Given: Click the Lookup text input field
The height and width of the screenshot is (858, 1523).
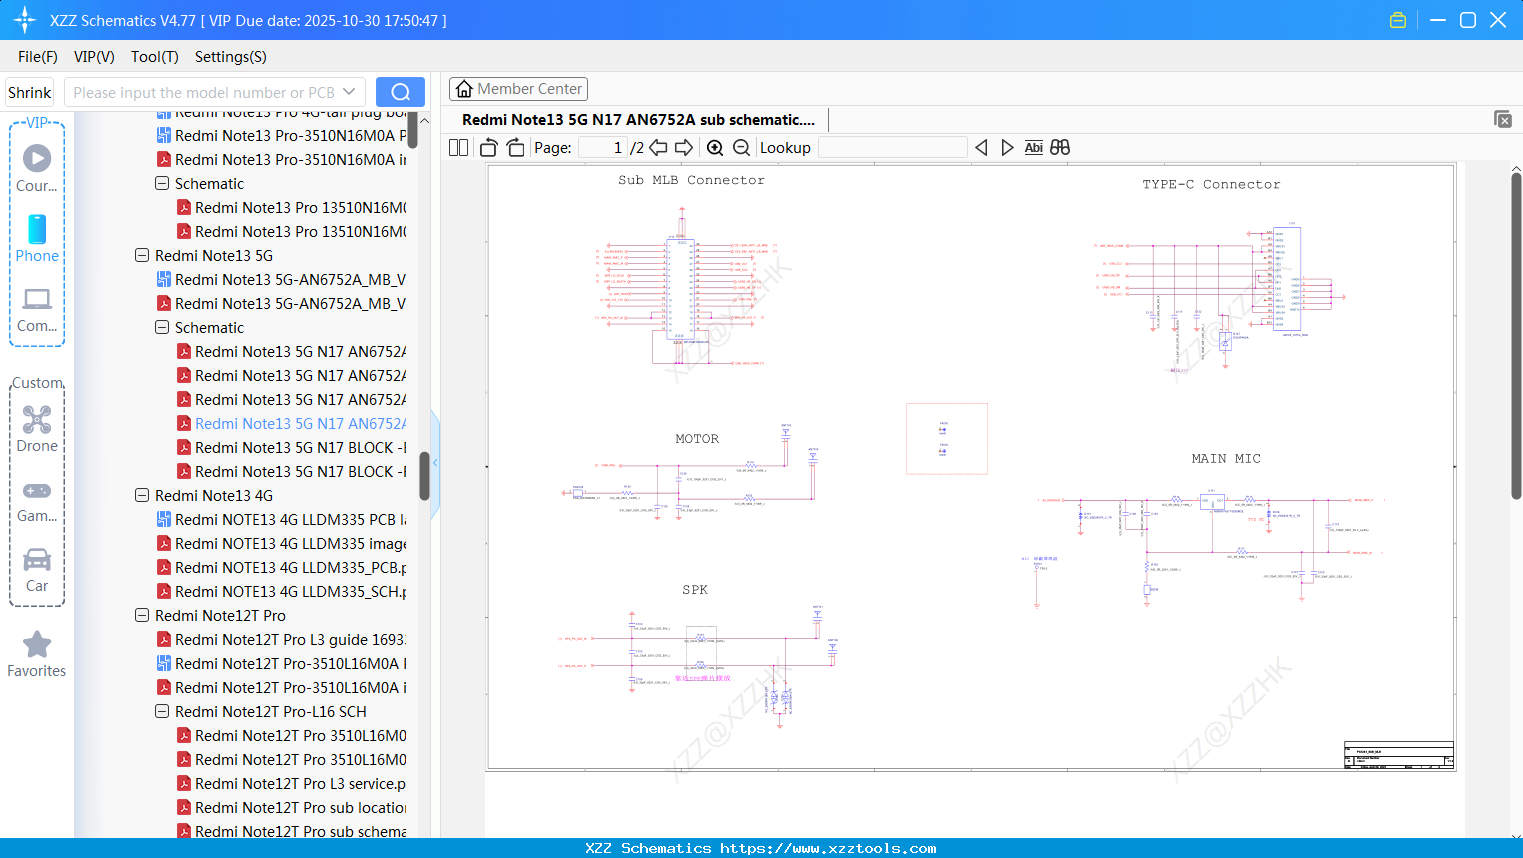Looking at the screenshot, I should click(892, 148).
